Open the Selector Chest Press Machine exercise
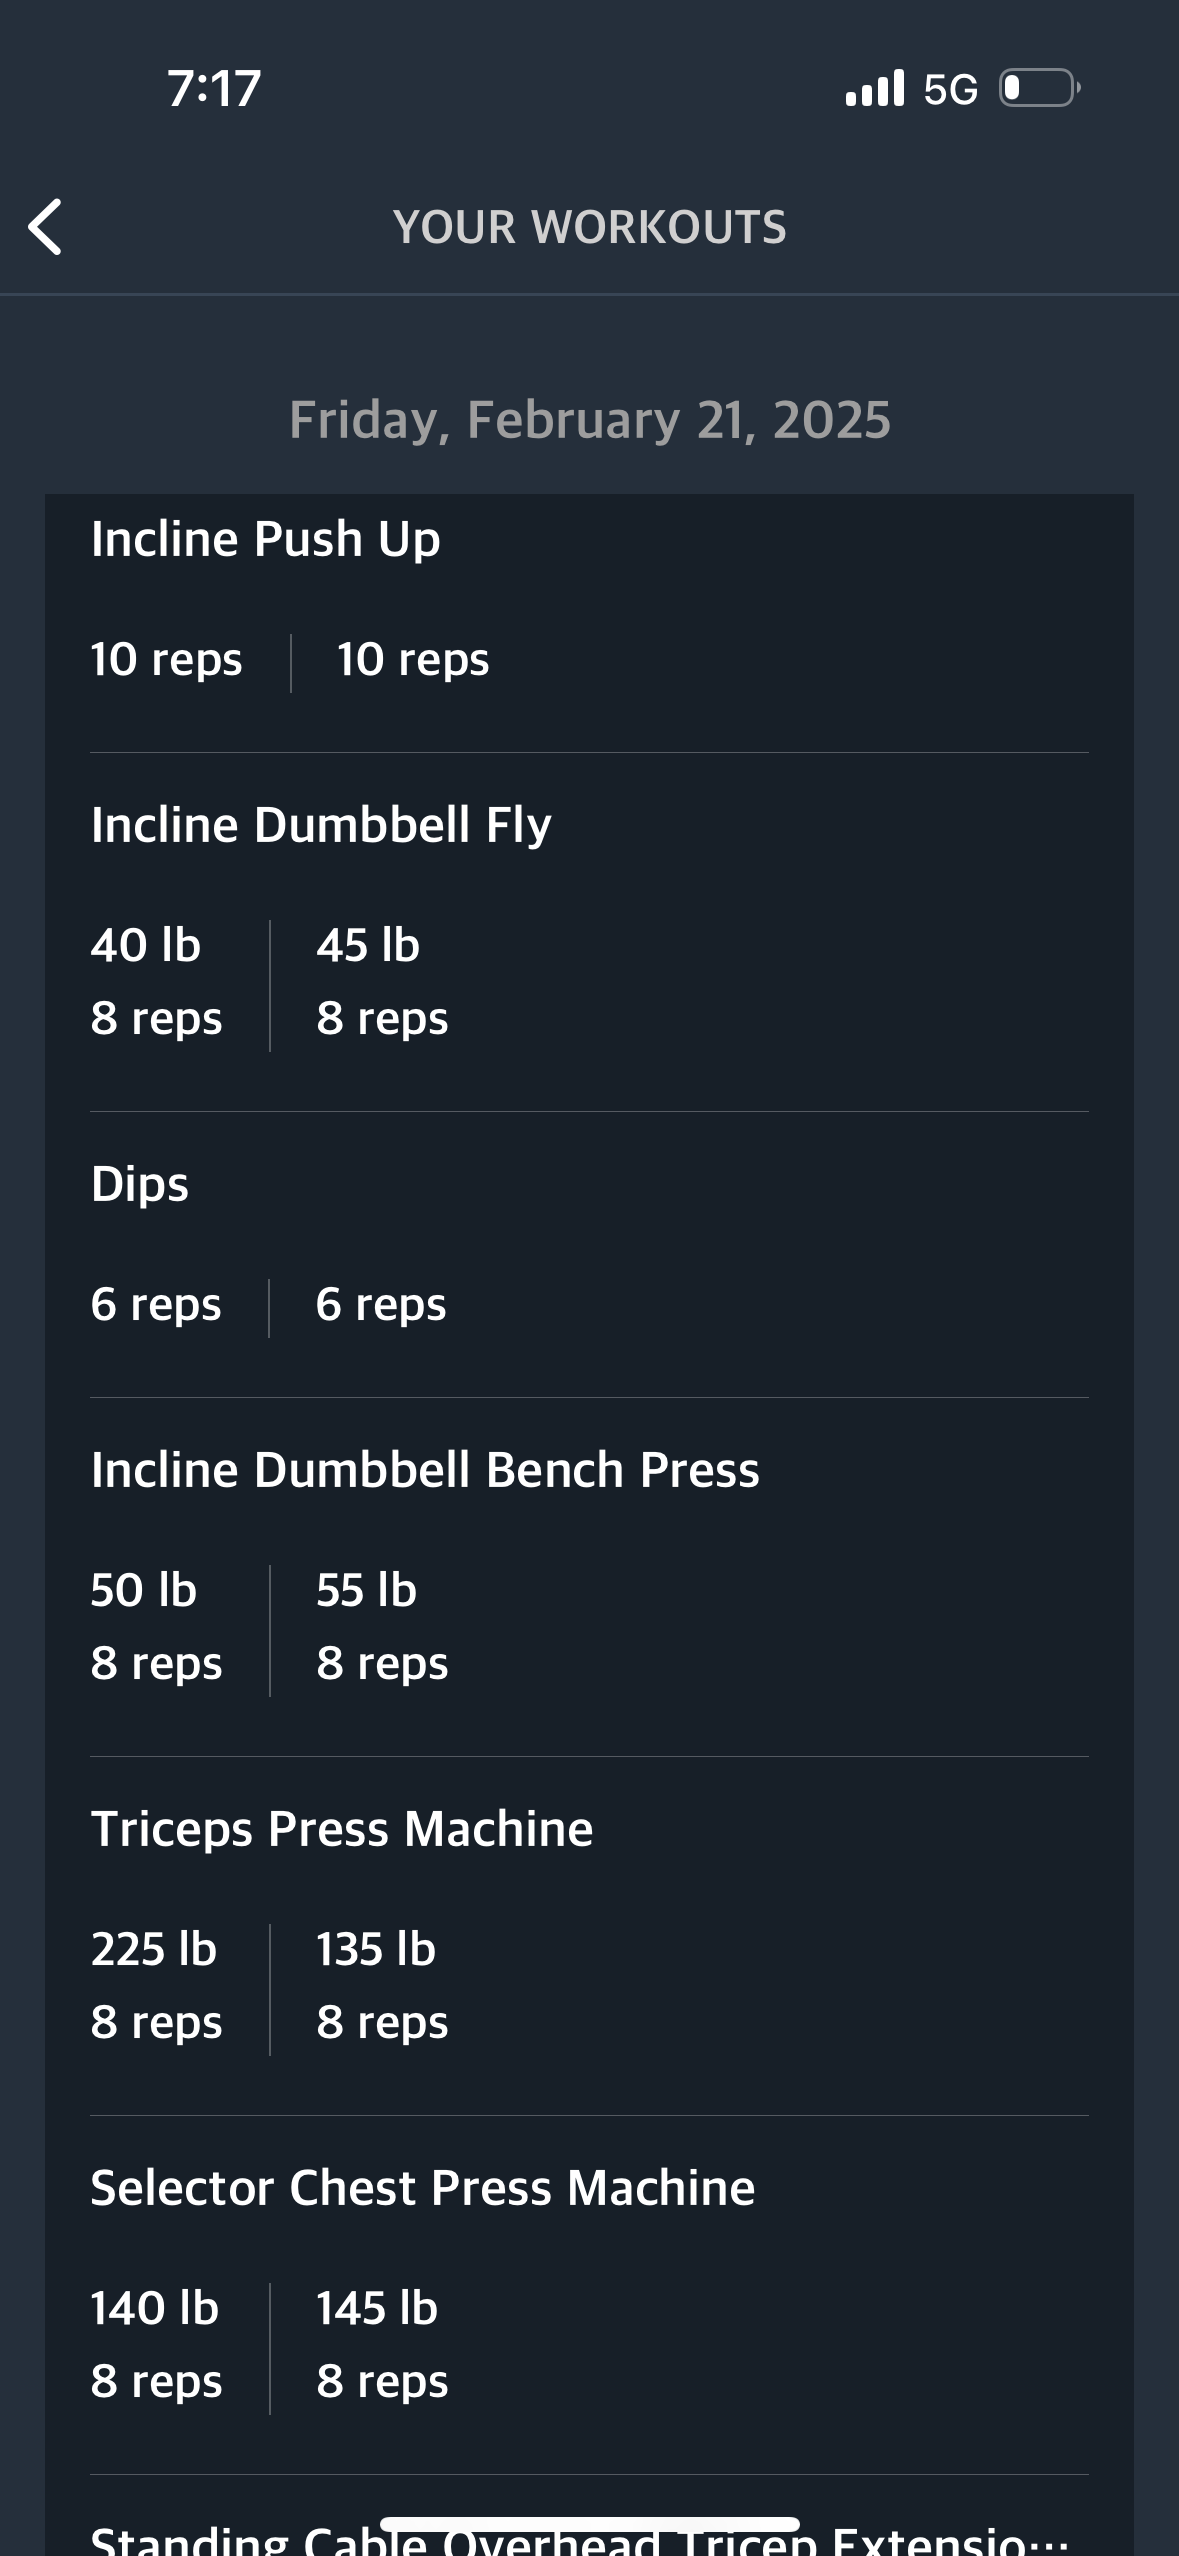 422,2188
